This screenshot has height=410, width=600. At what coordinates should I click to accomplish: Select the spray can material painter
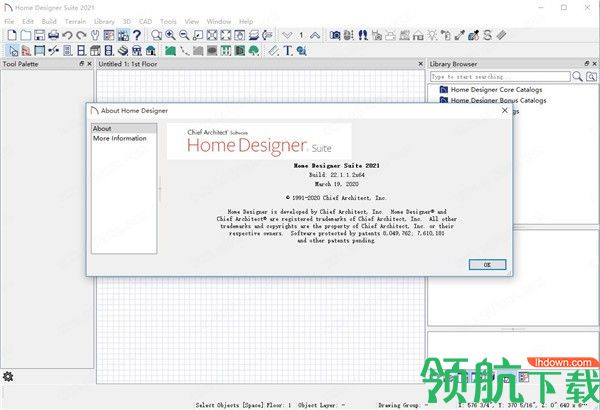(446, 35)
